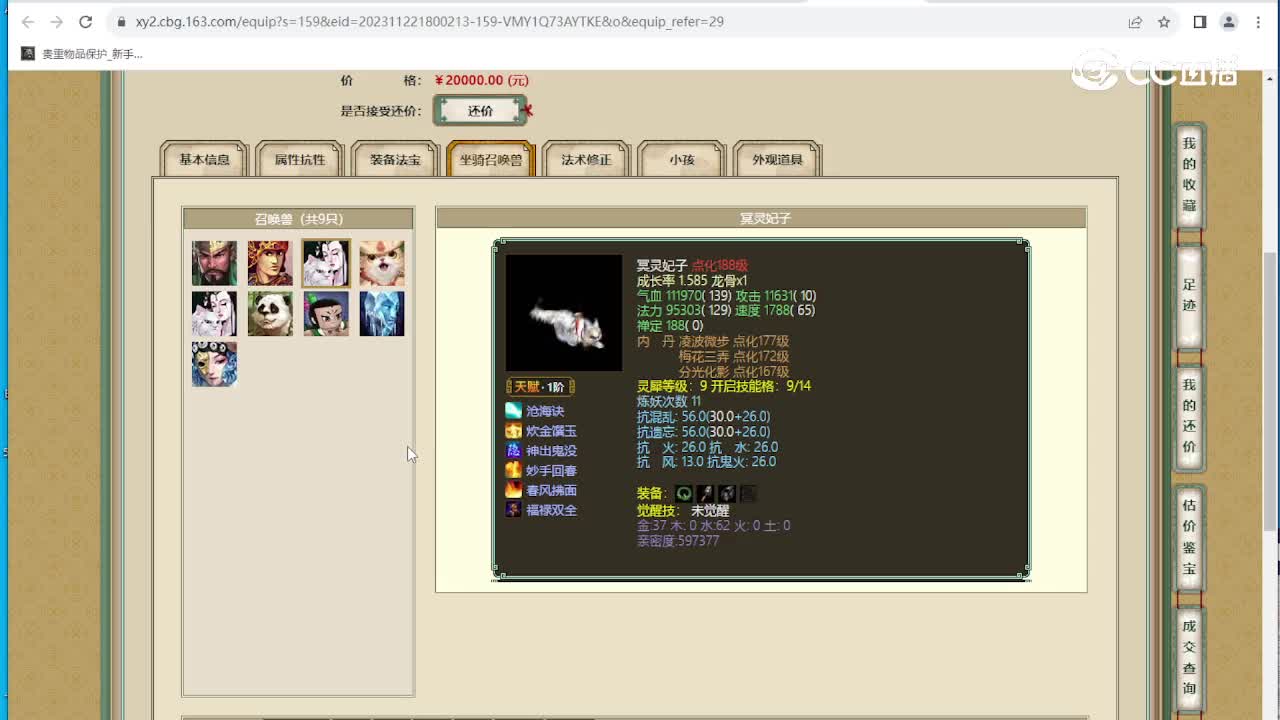Open 成交查询 in the right sidebar

(1189, 658)
